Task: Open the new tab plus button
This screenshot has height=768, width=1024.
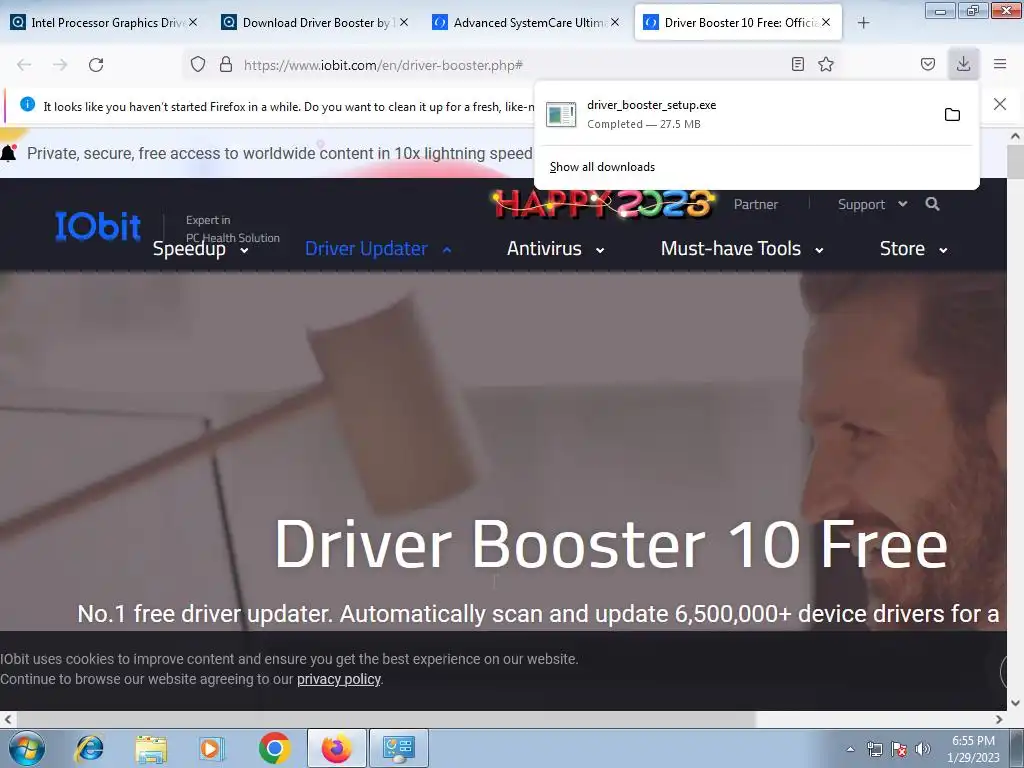Action: coord(863,23)
